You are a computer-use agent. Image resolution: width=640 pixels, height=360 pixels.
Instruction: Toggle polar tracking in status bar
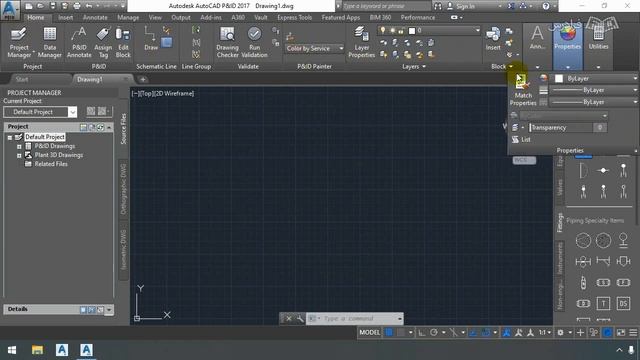point(433,333)
